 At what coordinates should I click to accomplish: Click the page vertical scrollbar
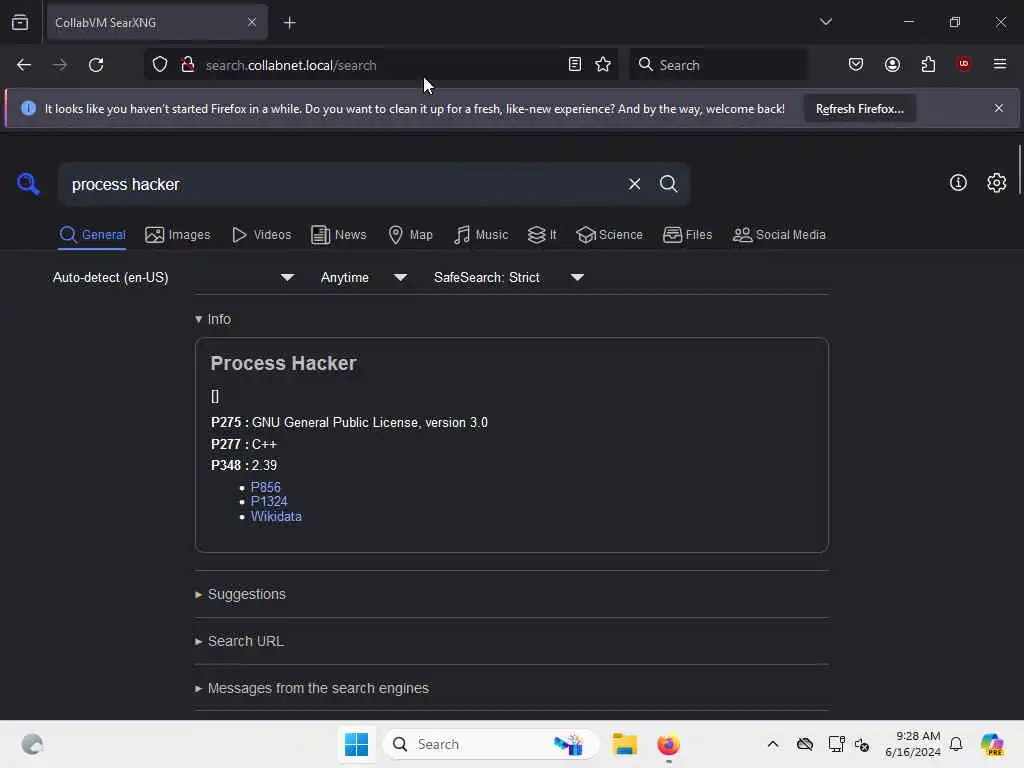(1019, 170)
